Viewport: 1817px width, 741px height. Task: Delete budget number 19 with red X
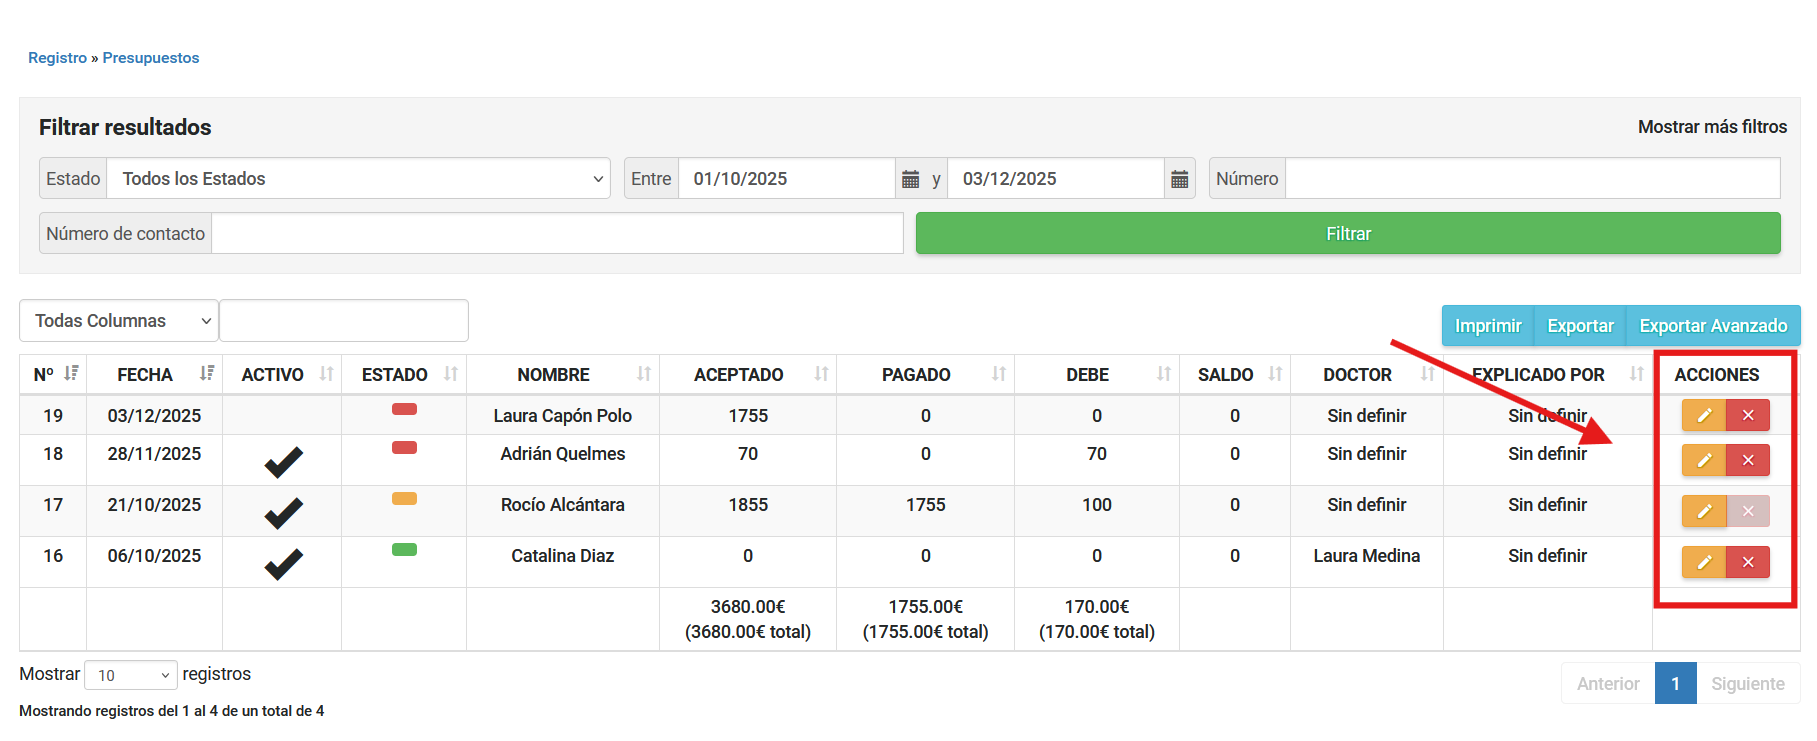1748,415
